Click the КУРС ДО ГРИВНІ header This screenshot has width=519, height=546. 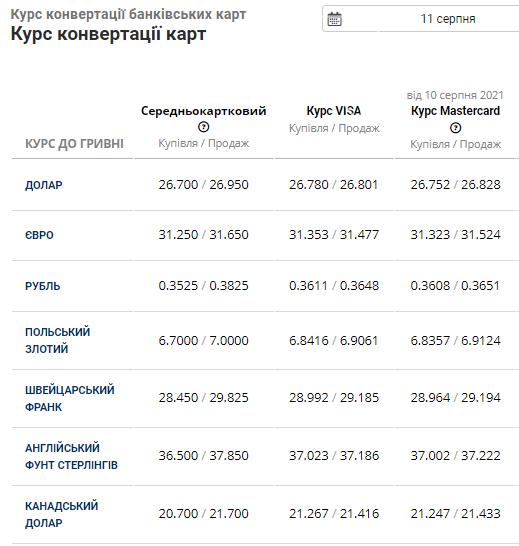[x=74, y=143]
